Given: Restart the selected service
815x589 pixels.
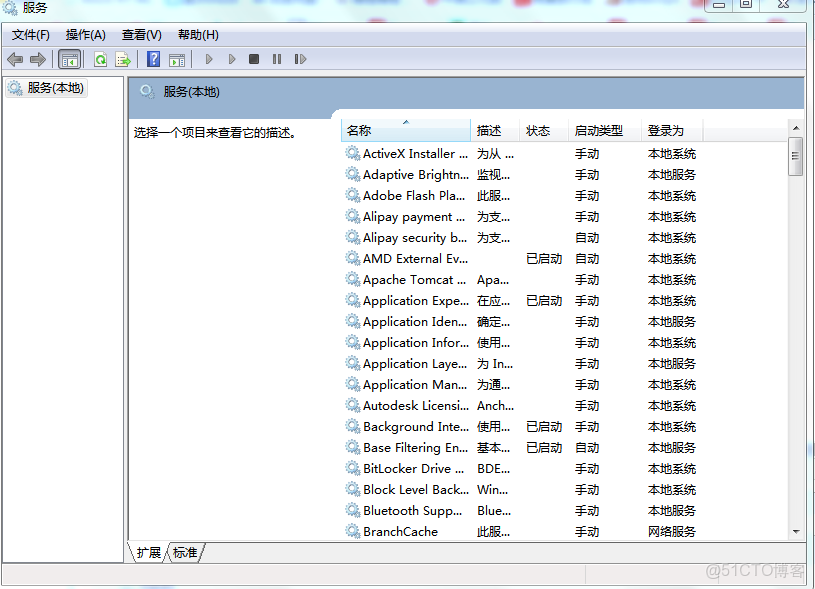Looking at the screenshot, I should coord(299,59).
